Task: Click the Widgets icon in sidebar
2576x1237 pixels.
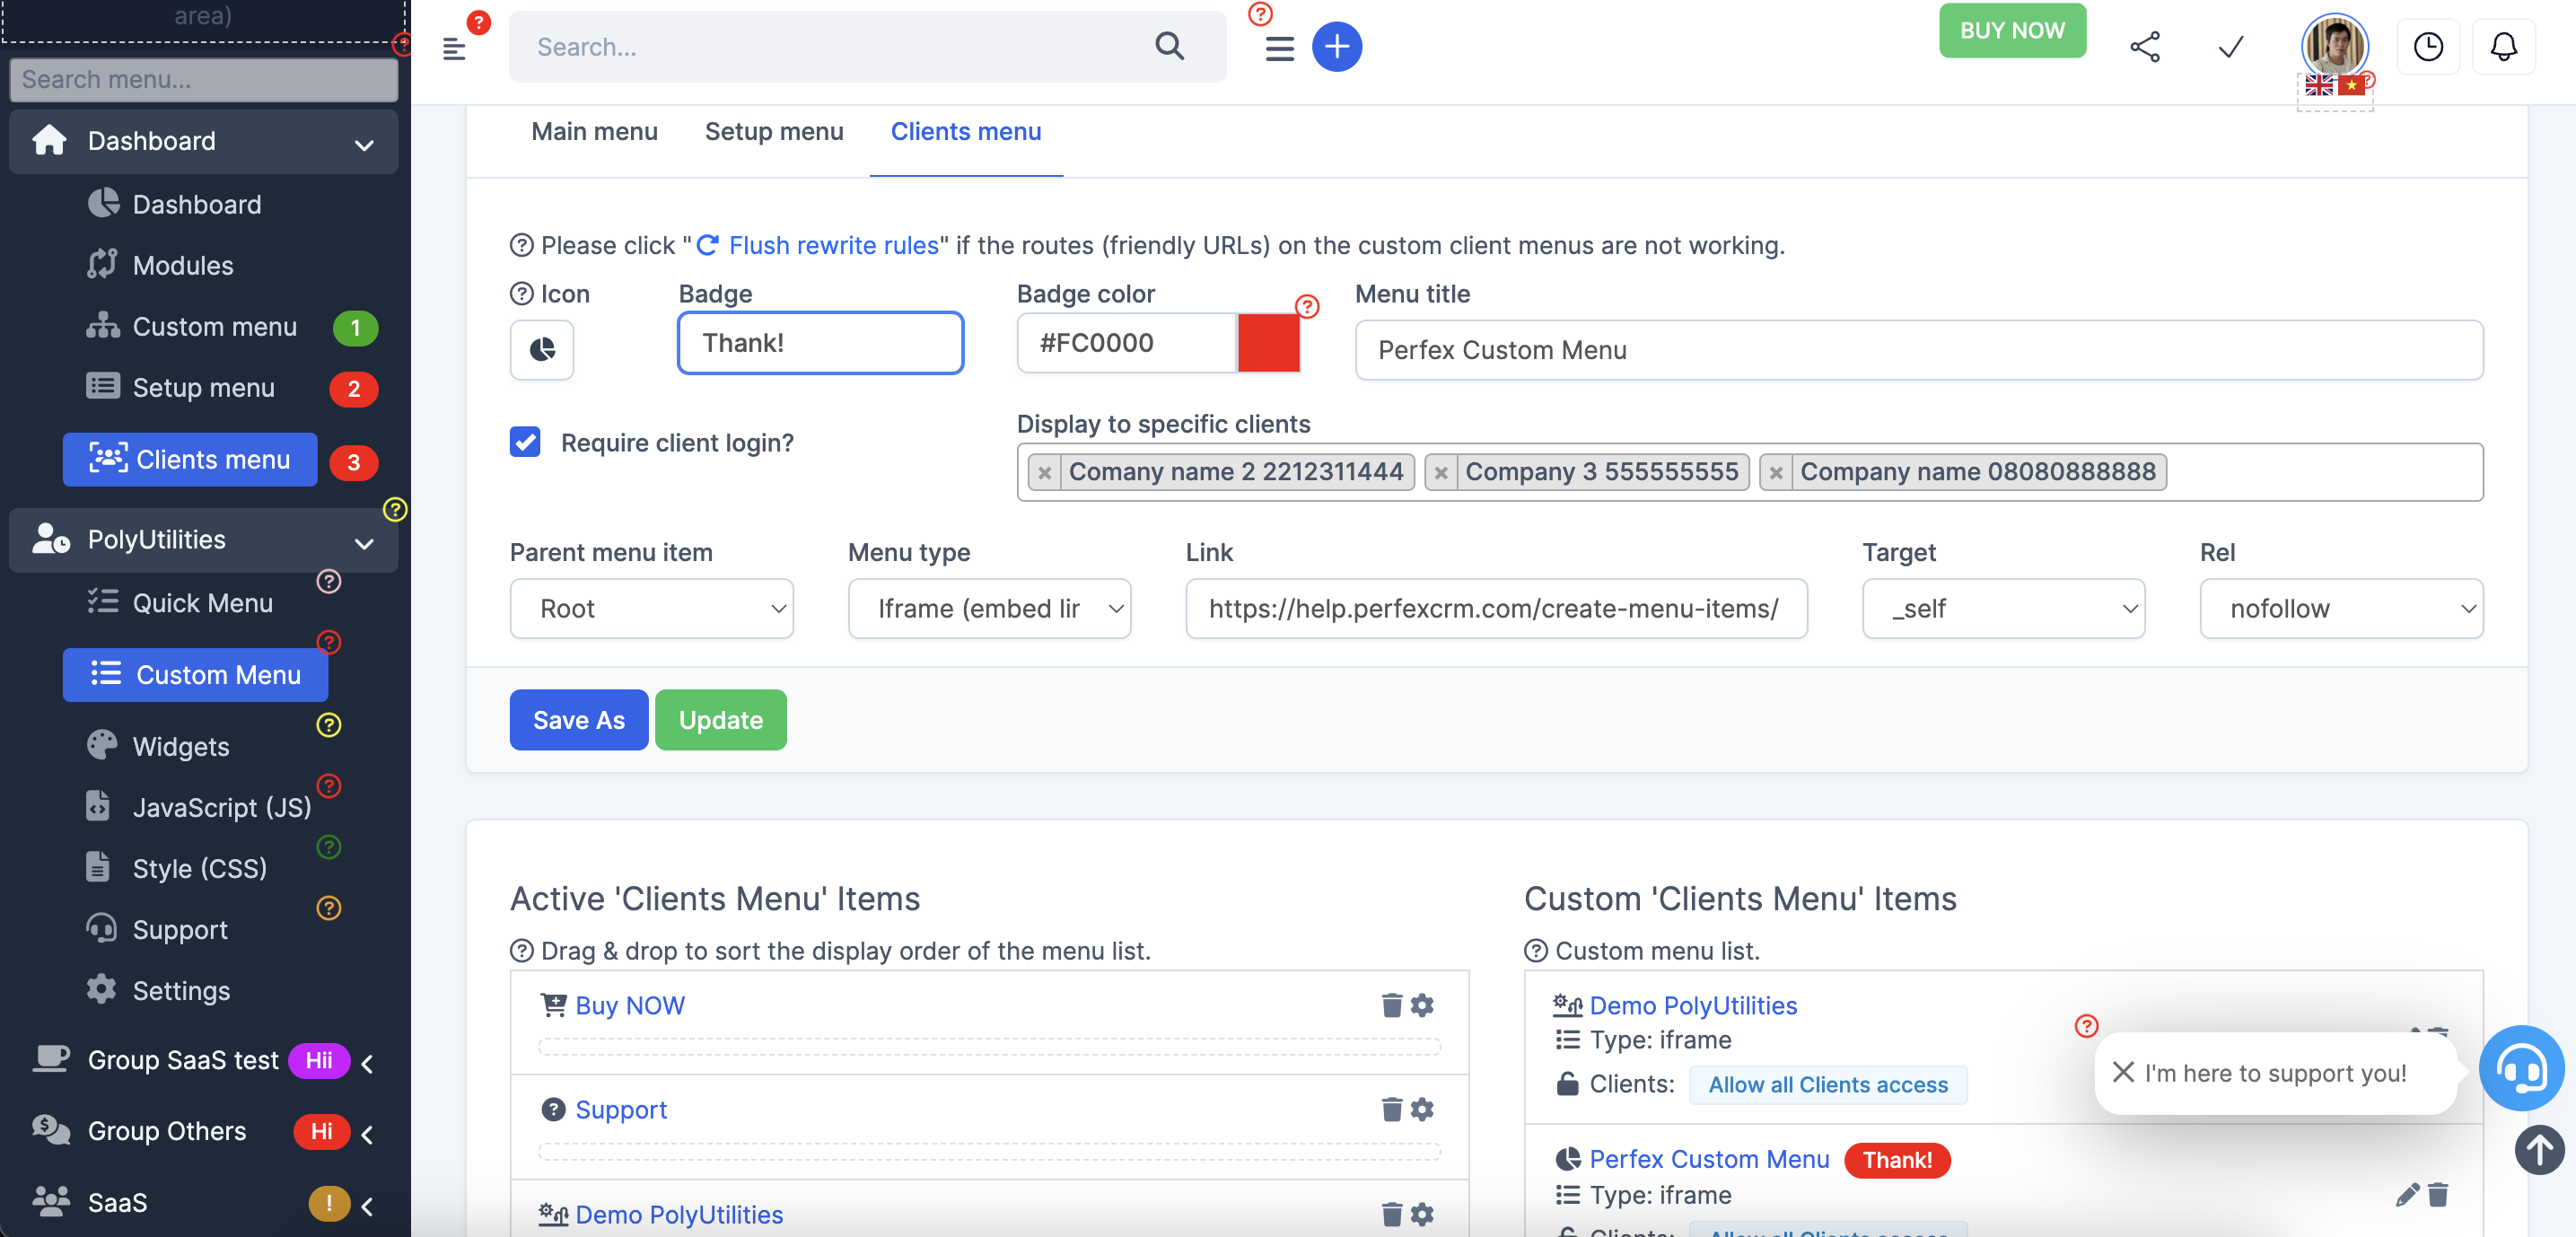Action: point(101,746)
